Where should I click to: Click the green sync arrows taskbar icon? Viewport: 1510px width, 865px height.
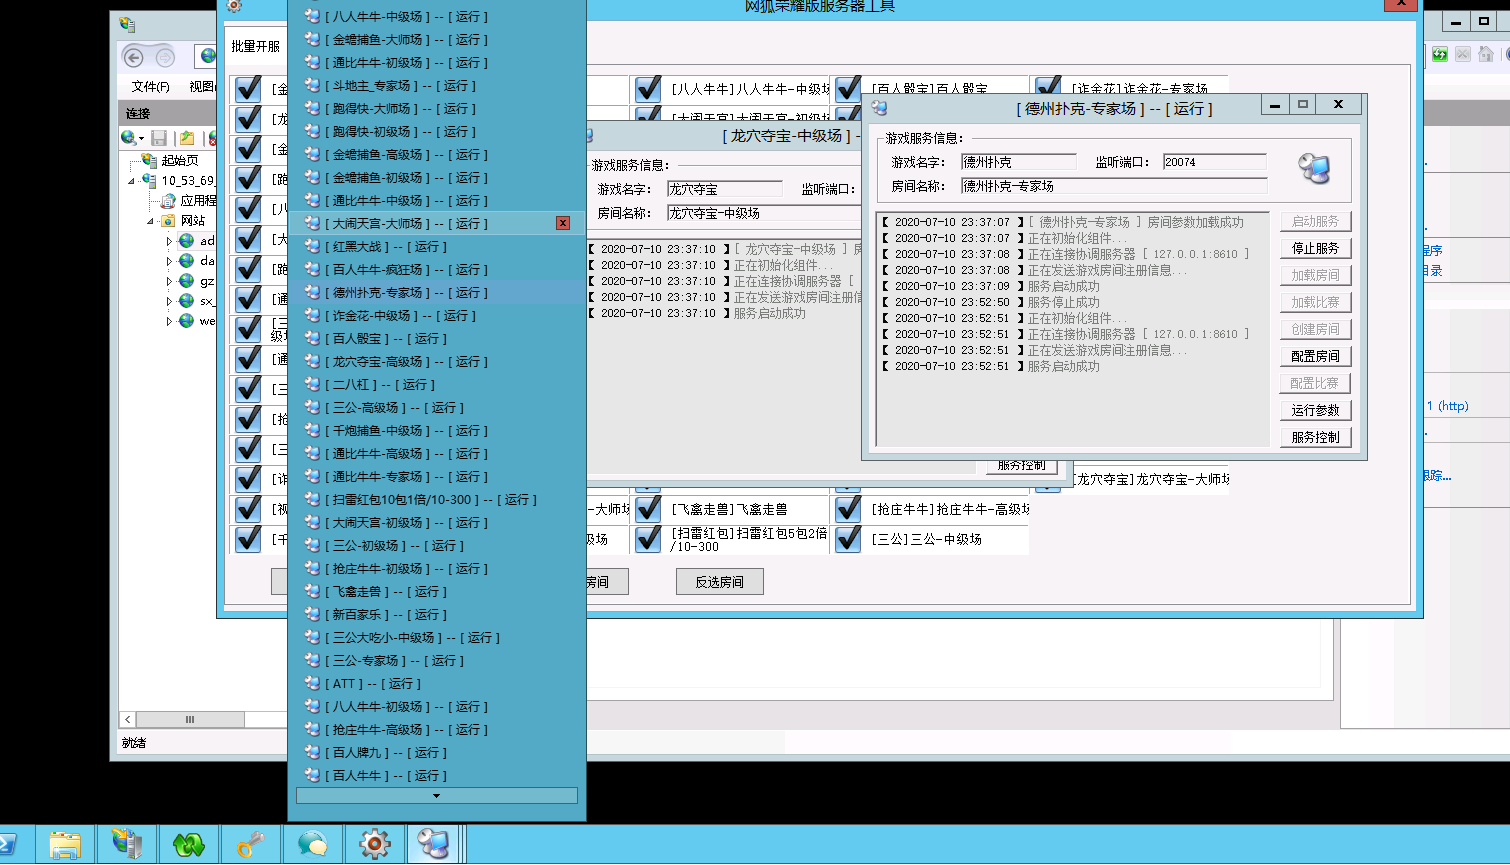pyautogui.click(x=188, y=844)
